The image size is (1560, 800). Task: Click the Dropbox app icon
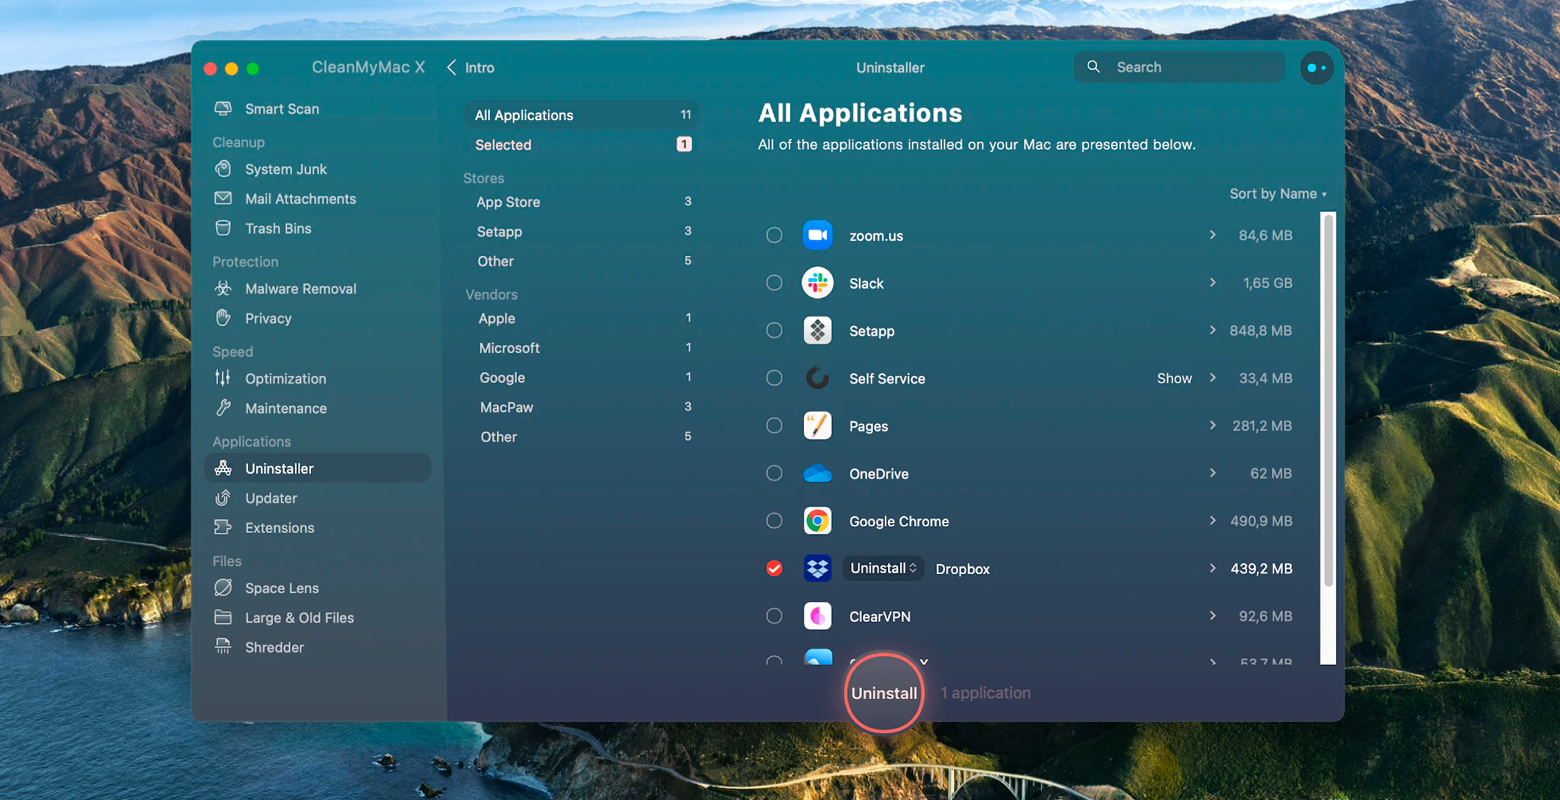(x=817, y=568)
